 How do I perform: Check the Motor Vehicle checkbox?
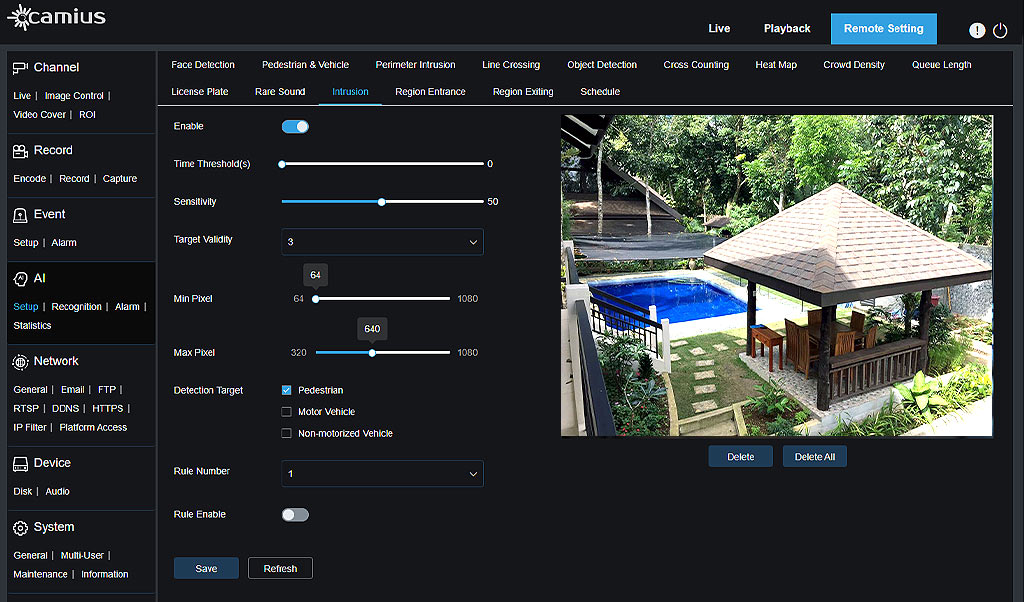(287, 412)
